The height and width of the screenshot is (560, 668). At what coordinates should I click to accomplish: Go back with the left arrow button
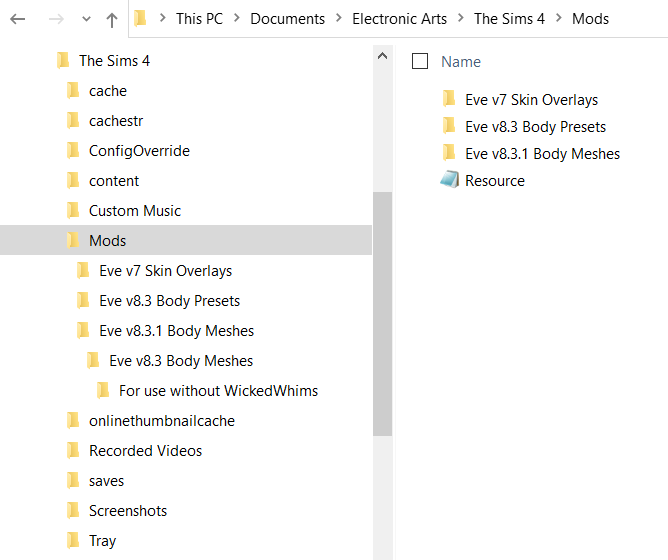[x=17, y=19]
